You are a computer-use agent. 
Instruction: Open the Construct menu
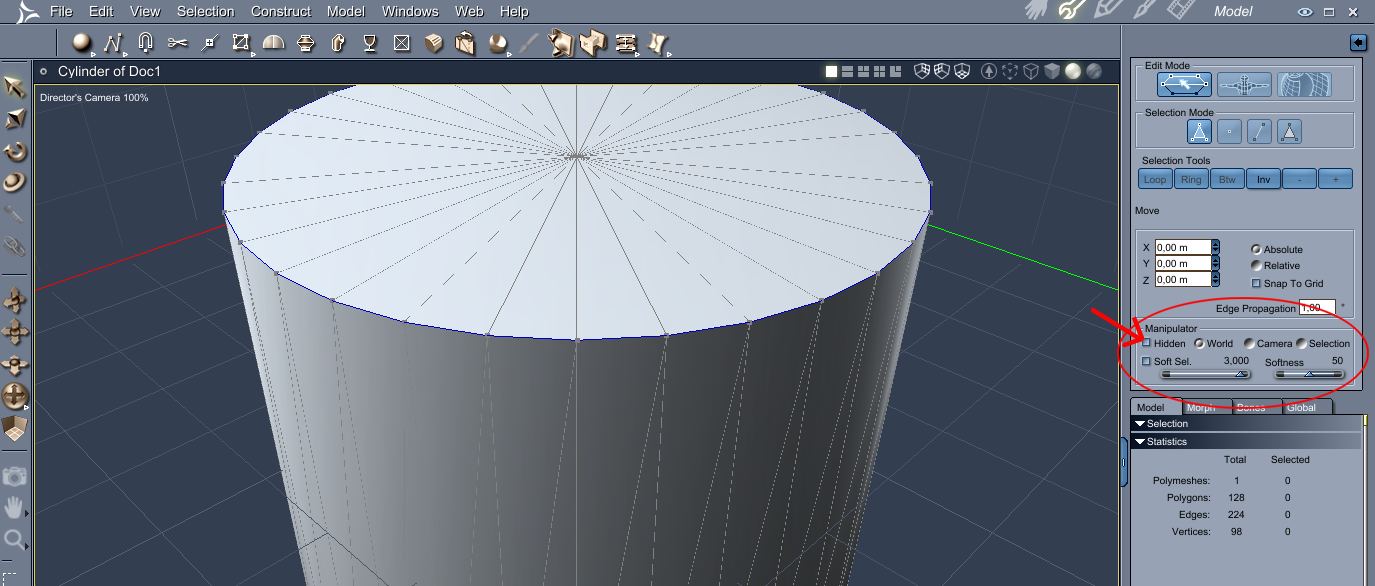click(x=280, y=11)
